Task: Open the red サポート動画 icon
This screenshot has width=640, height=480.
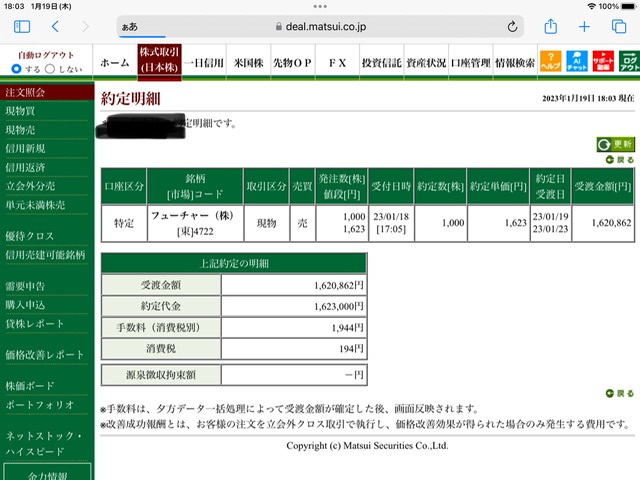Action: 603,61
